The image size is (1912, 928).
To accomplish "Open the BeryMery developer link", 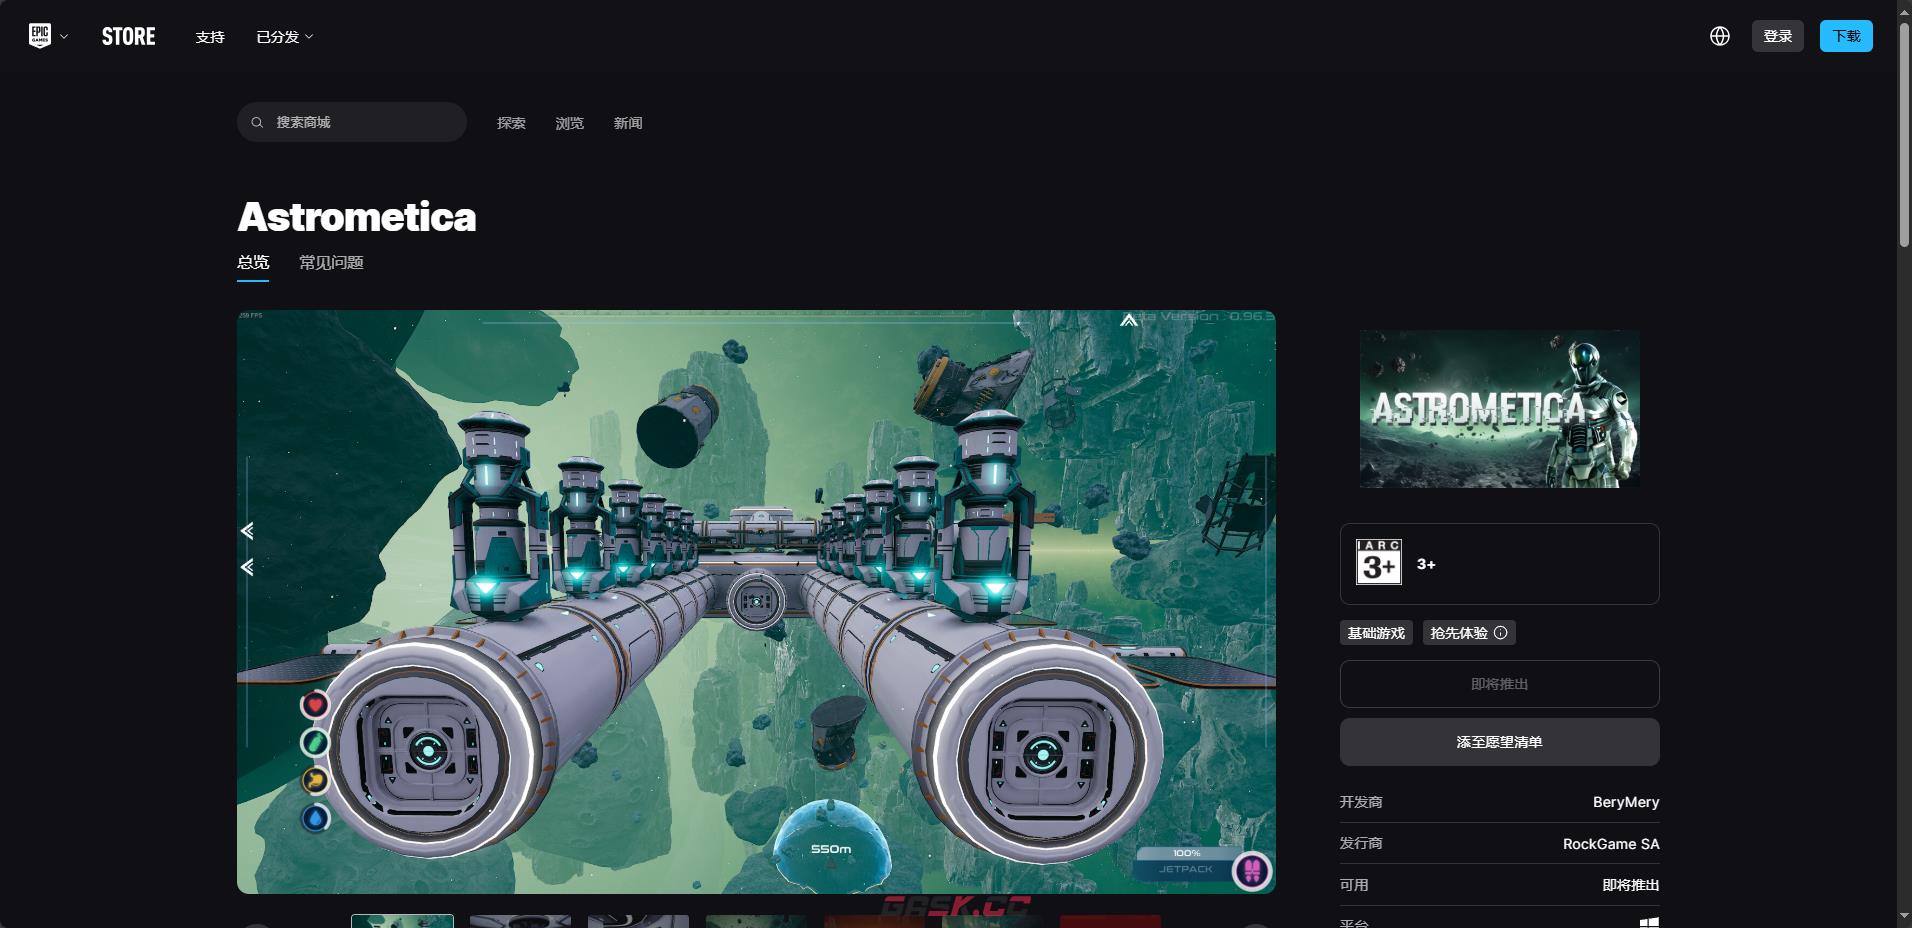I will point(1626,802).
